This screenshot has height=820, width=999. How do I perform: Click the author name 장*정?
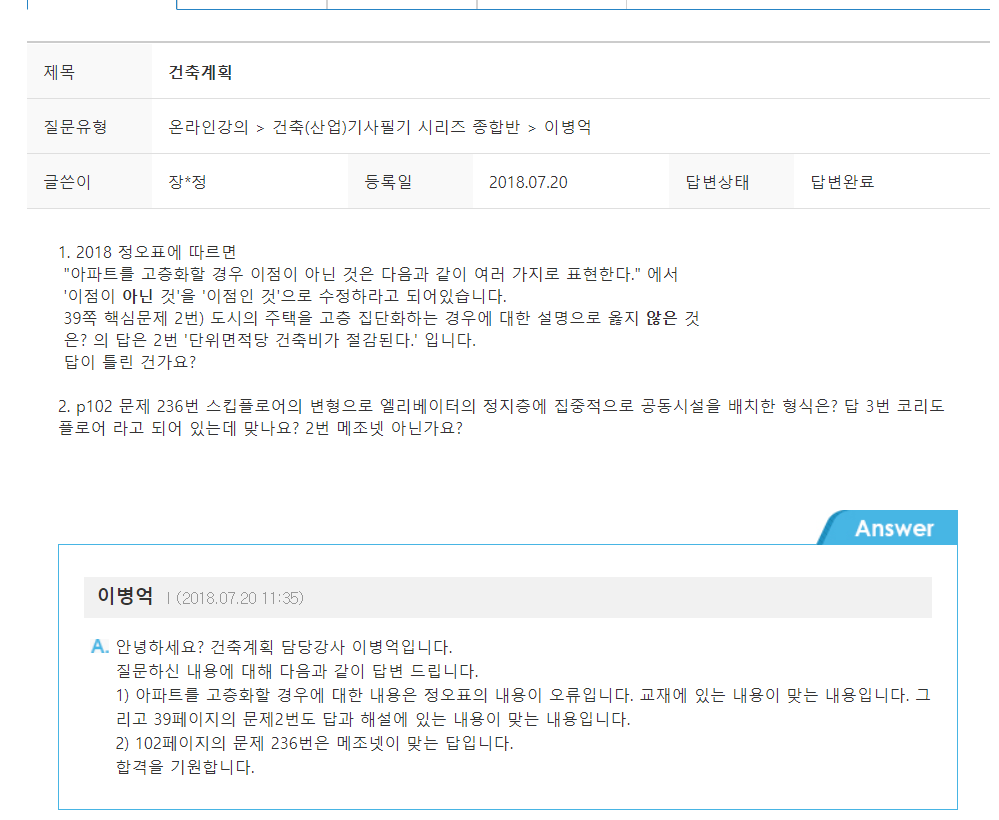click(187, 182)
